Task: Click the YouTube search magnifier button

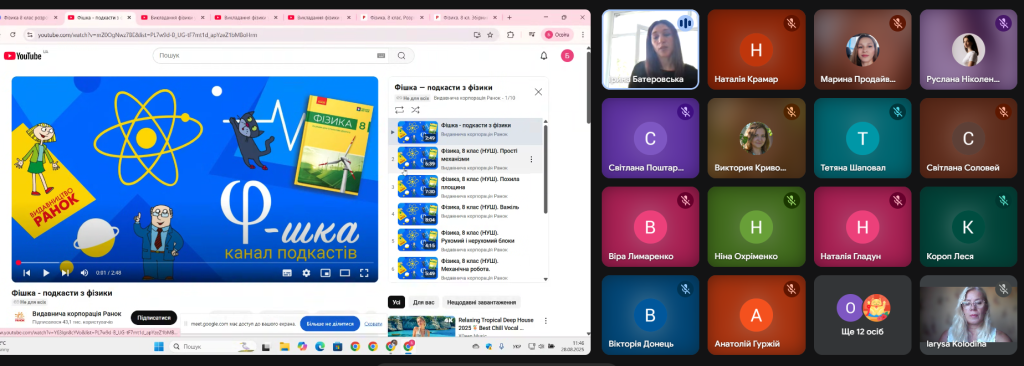Action: click(x=402, y=56)
